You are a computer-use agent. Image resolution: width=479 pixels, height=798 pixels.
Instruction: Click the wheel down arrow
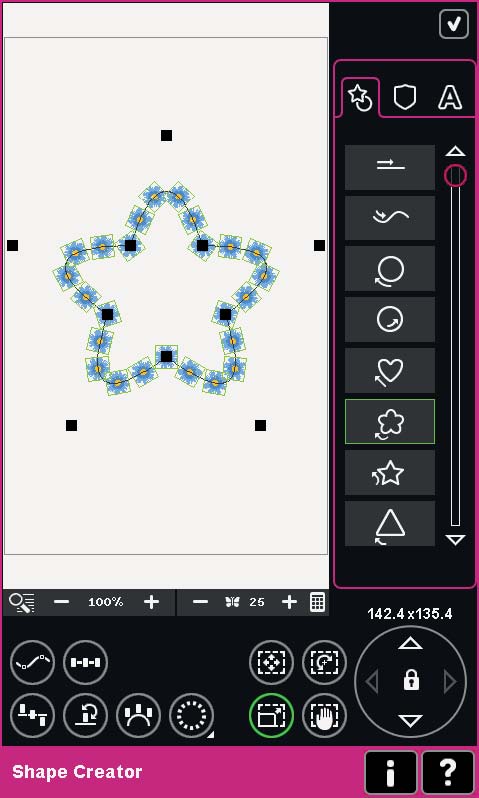point(410,720)
